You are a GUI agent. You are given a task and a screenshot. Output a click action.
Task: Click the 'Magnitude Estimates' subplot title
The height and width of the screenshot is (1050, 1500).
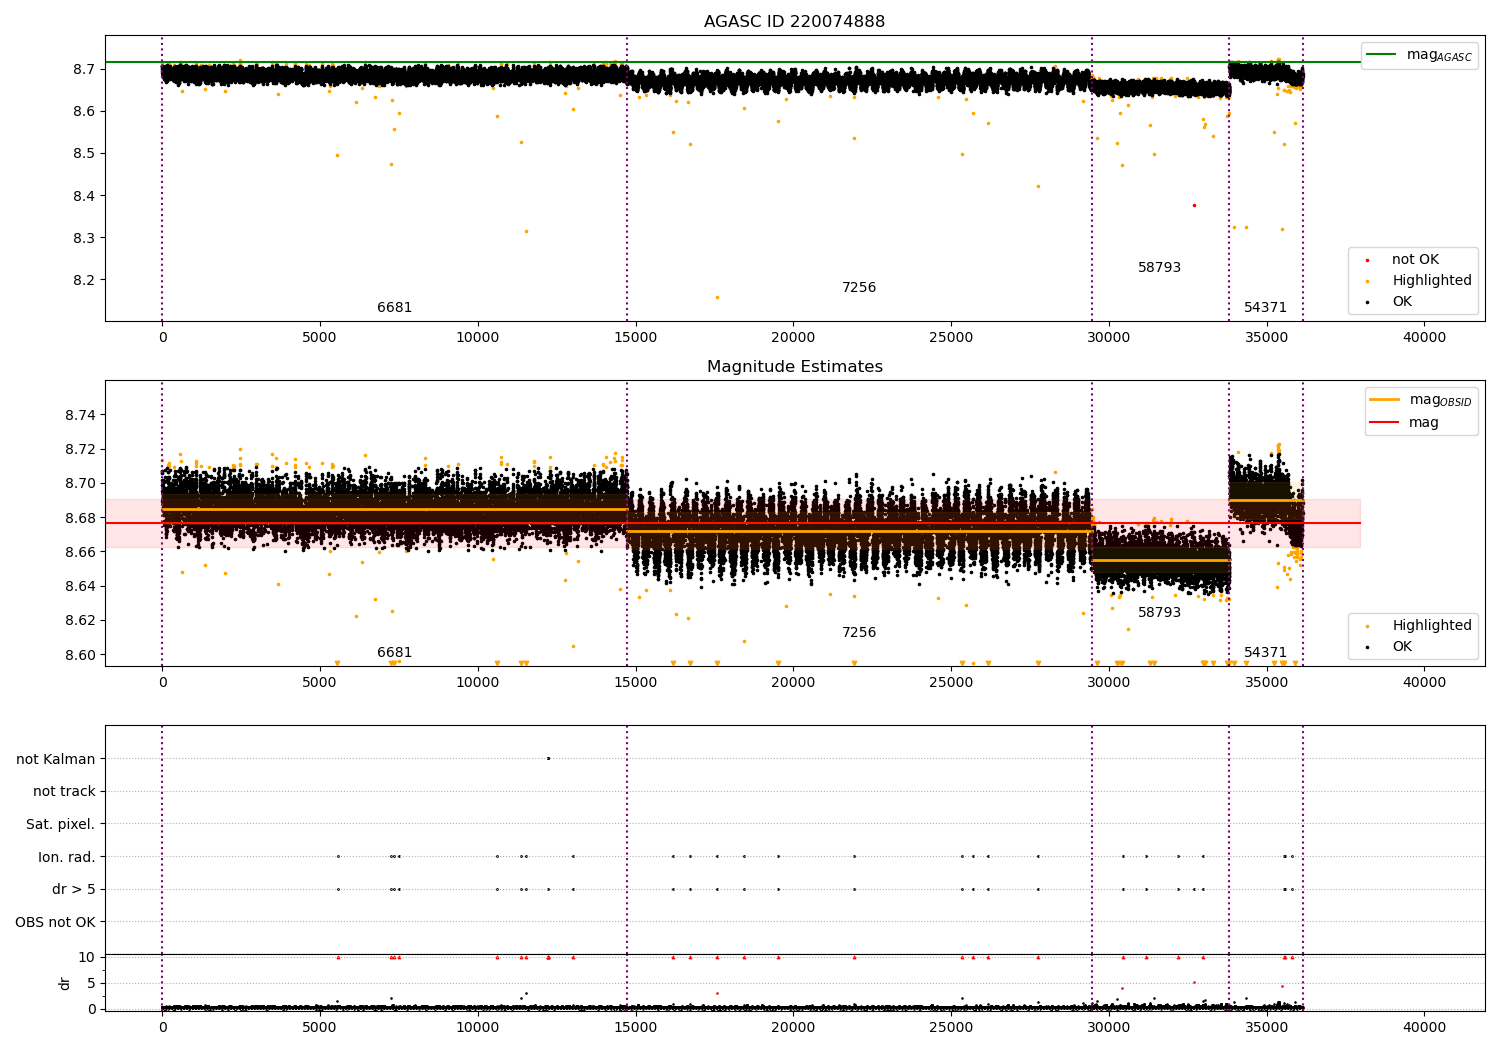tap(794, 367)
